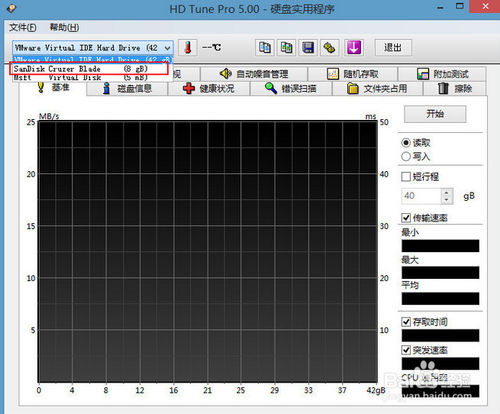Image resolution: width=500 pixels, height=414 pixels.
Task: Open the 健康状况 tab with red cross
Action: pos(209,89)
